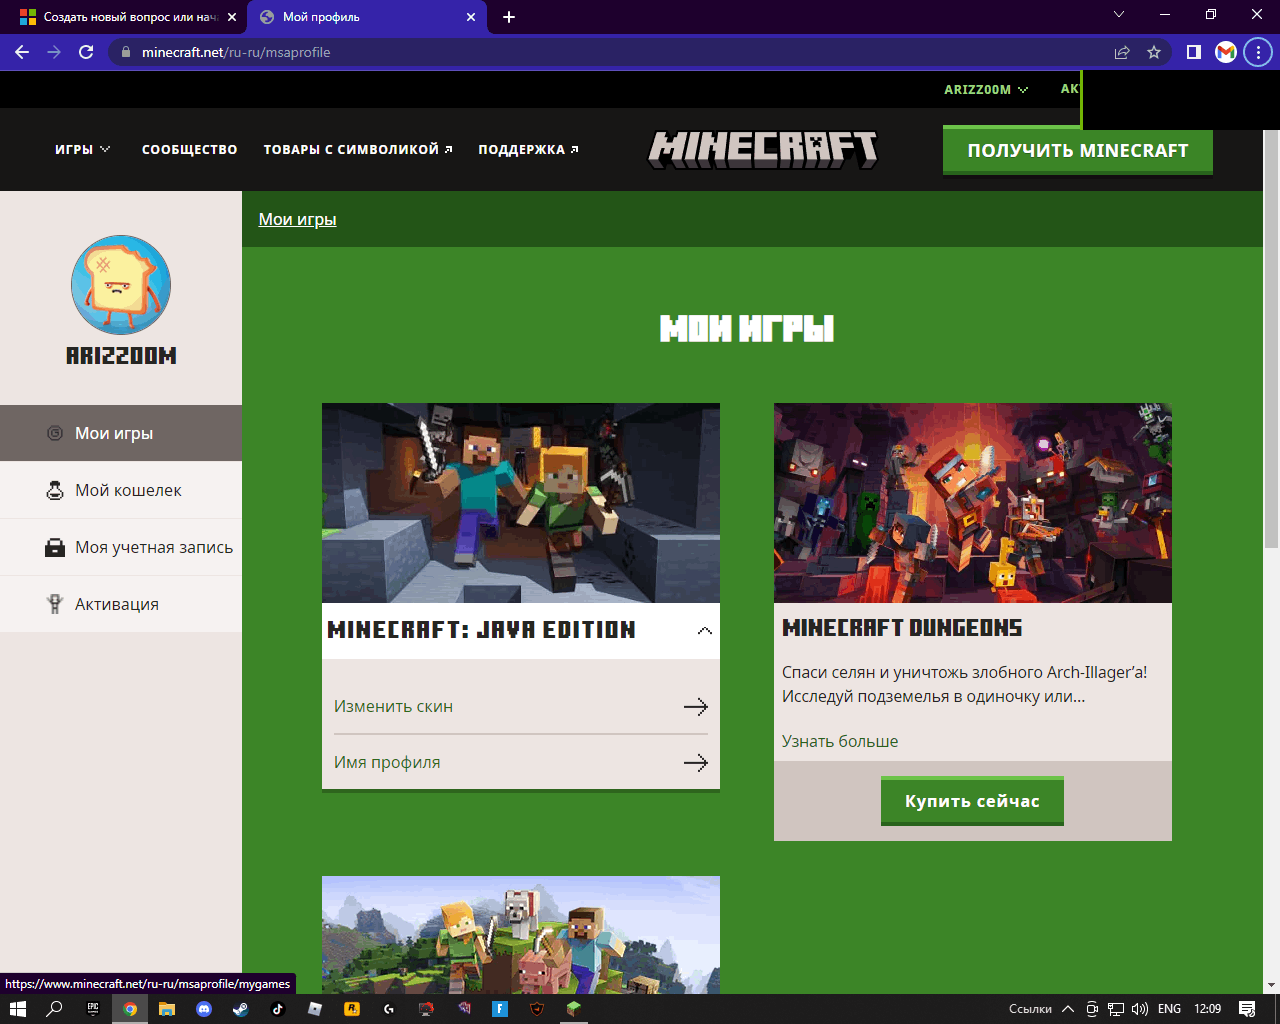Open Logitech G HUB from the taskbar
The width and height of the screenshot is (1280, 1024).
(389, 1009)
